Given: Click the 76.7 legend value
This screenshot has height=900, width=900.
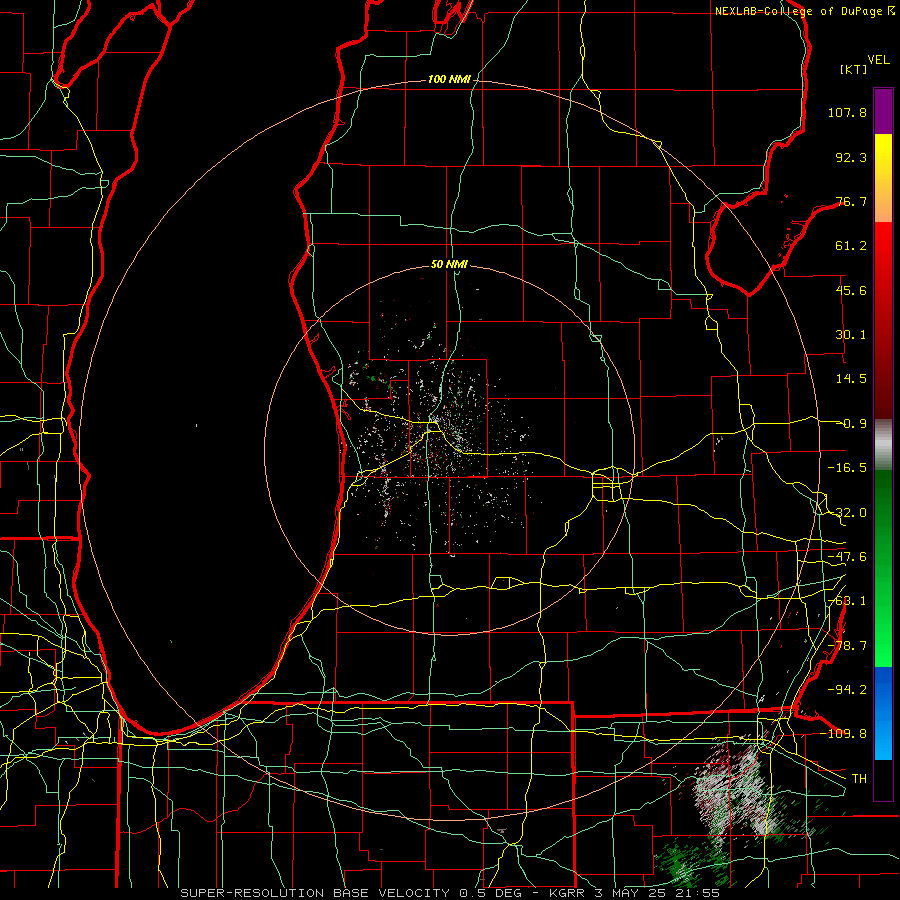Looking at the screenshot, I should 851,201.
